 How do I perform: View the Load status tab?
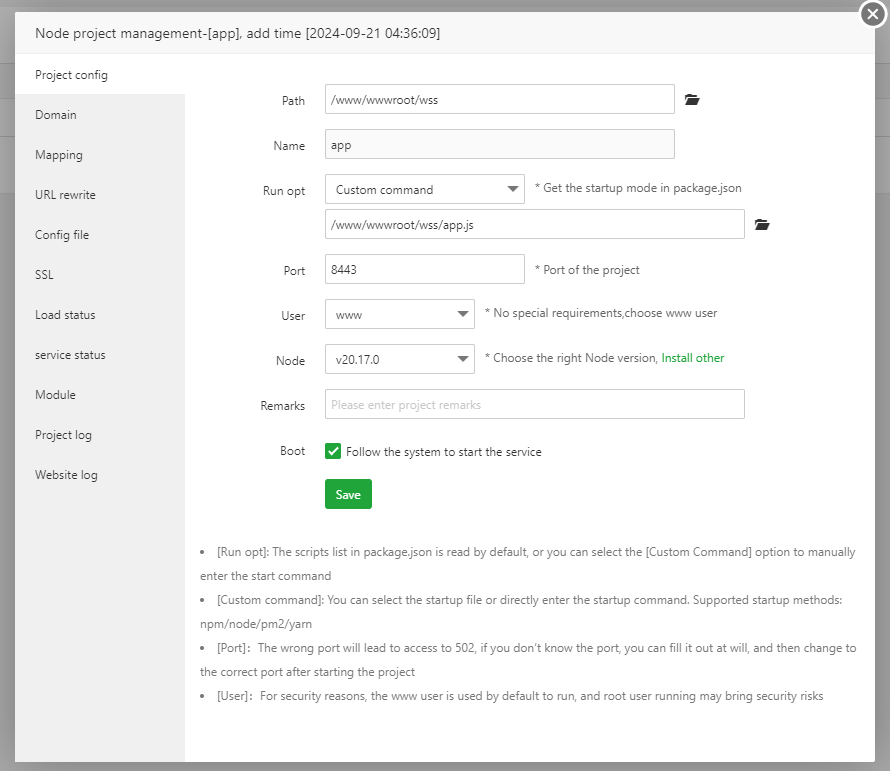pos(65,315)
